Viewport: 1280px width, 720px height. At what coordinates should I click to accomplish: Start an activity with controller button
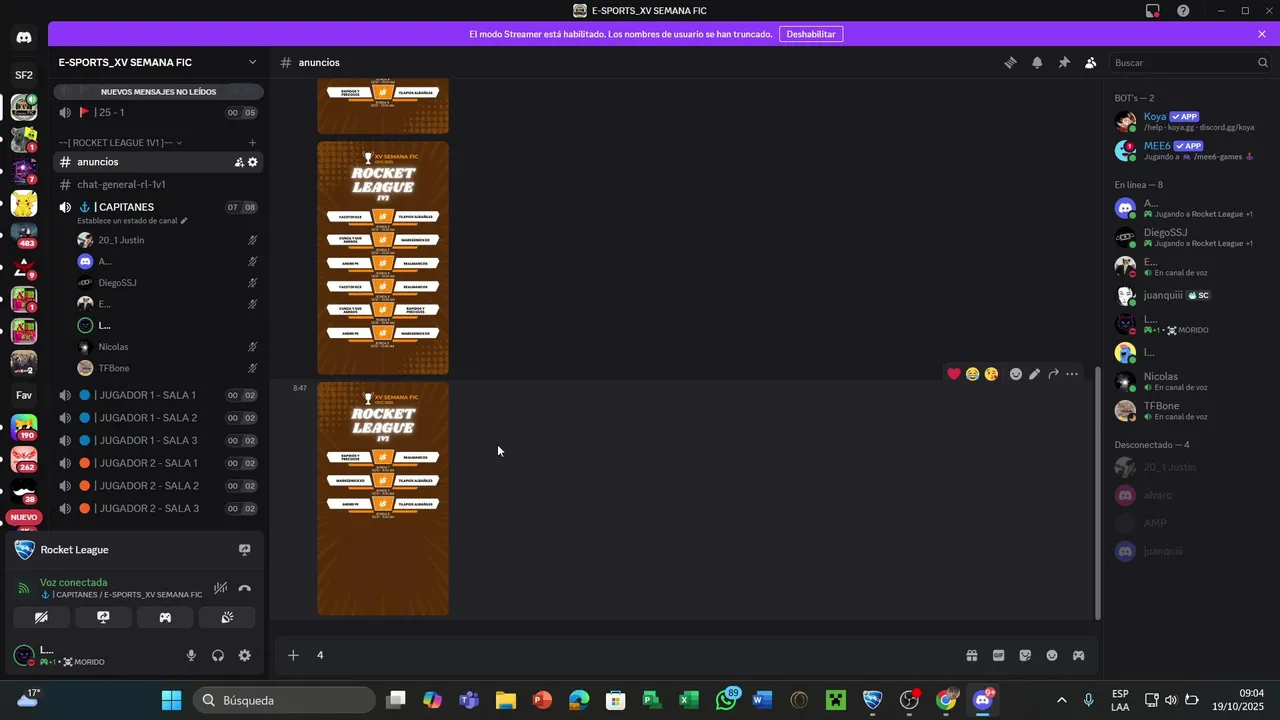[x=165, y=617]
